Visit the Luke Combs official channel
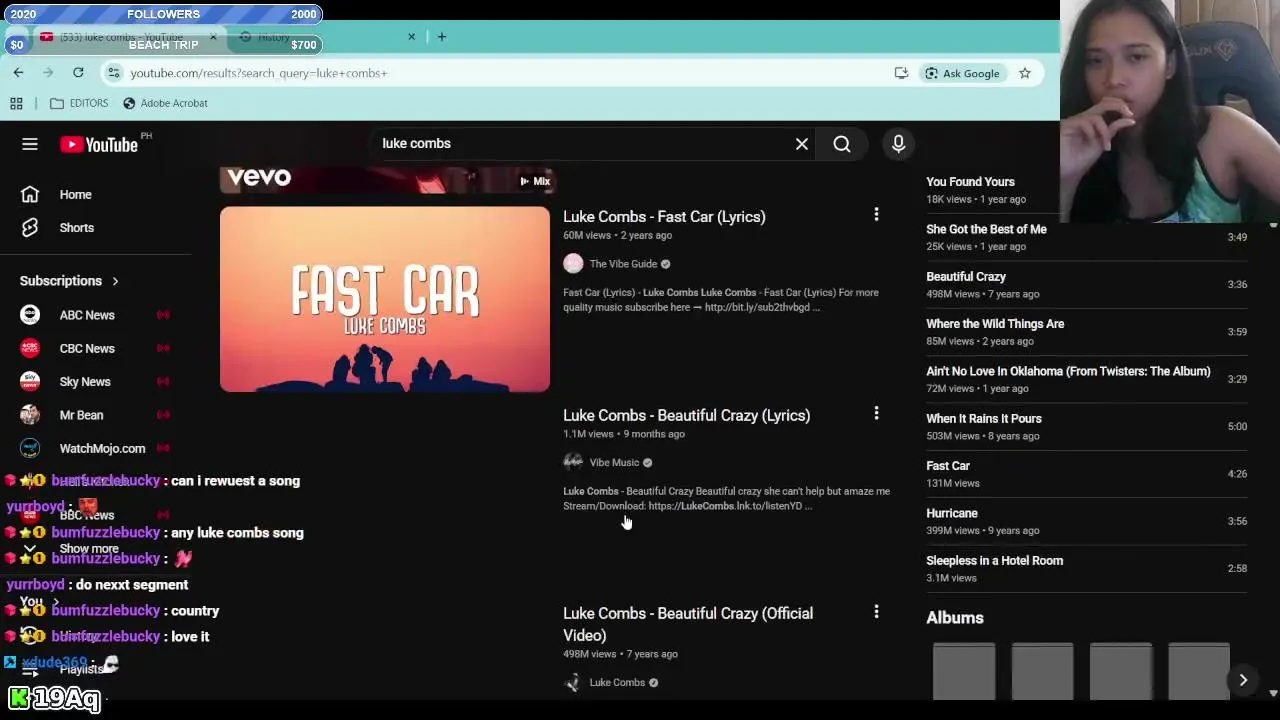This screenshot has height=720, width=1280. [x=617, y=683]
